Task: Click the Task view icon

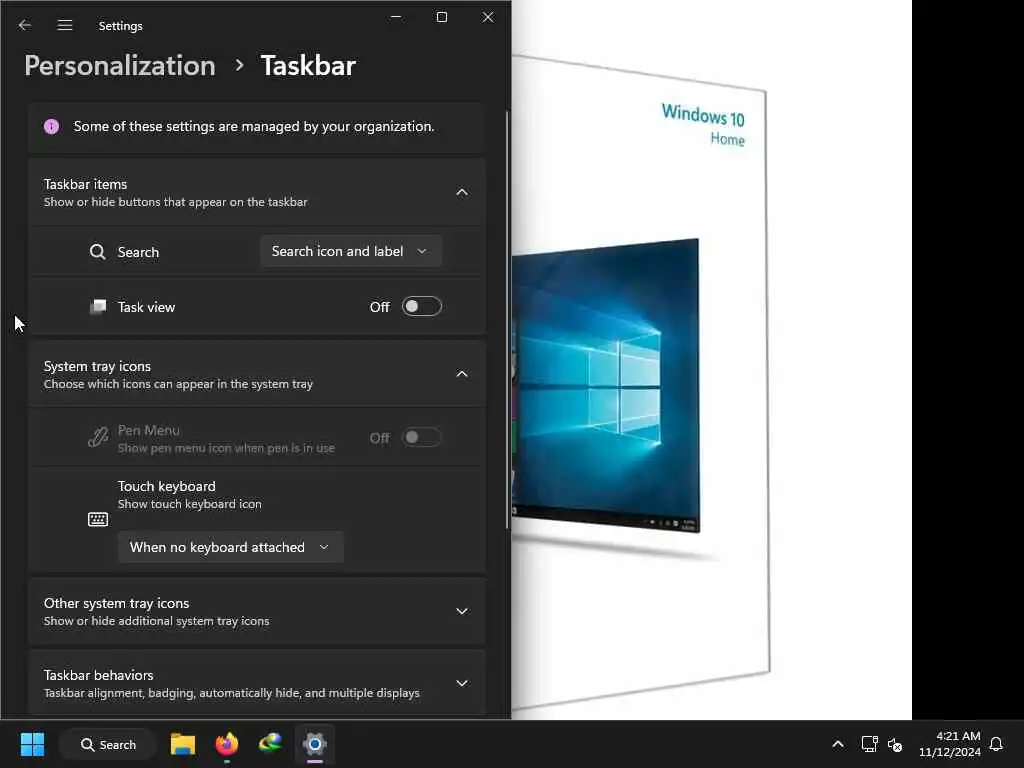Action: tap(98, 307)
